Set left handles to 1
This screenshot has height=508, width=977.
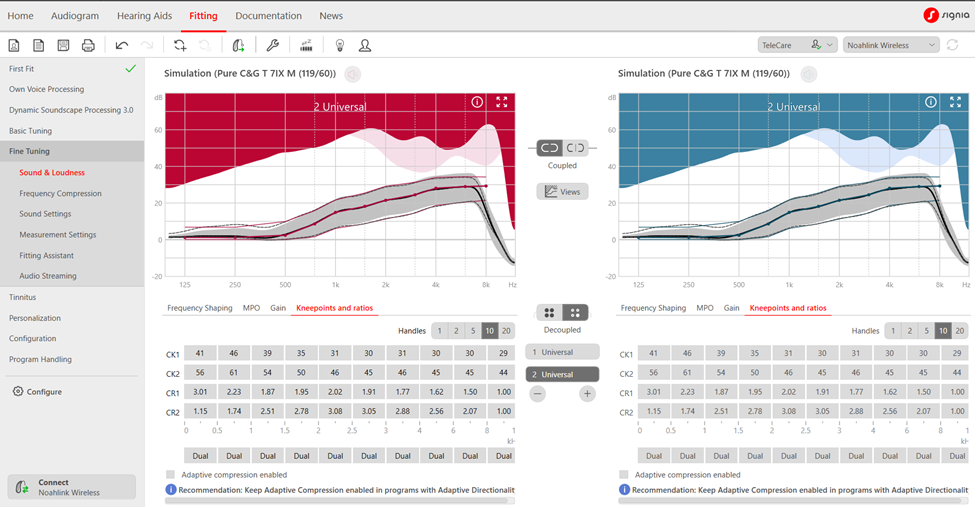tap(440, 331)
